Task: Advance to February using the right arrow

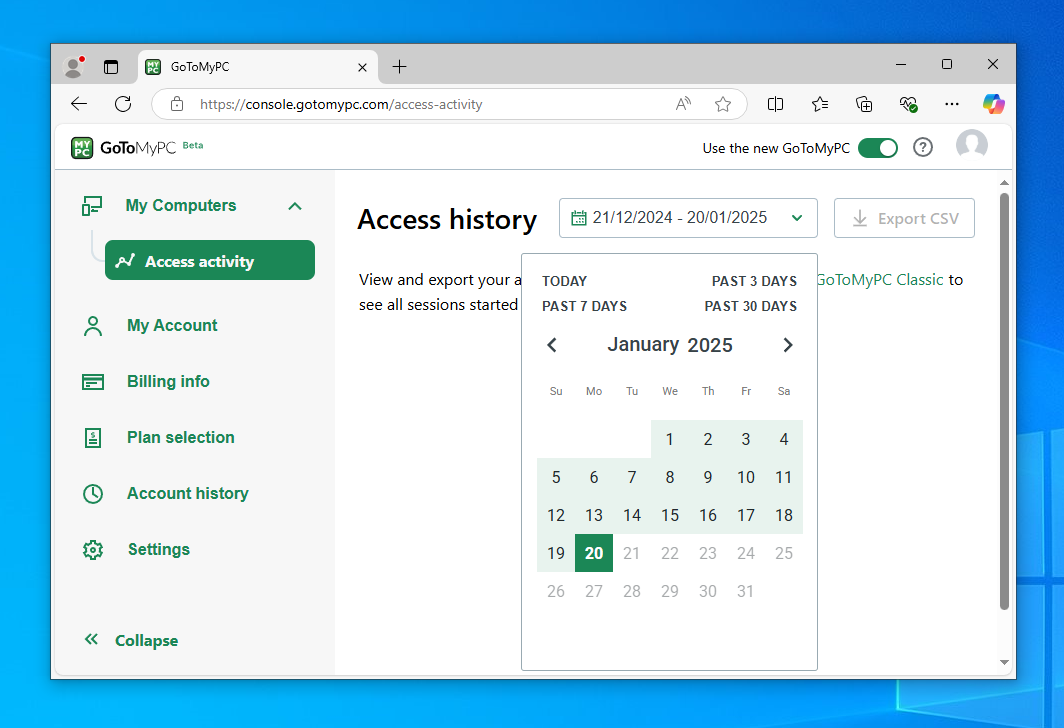Action: coord(787,344)
